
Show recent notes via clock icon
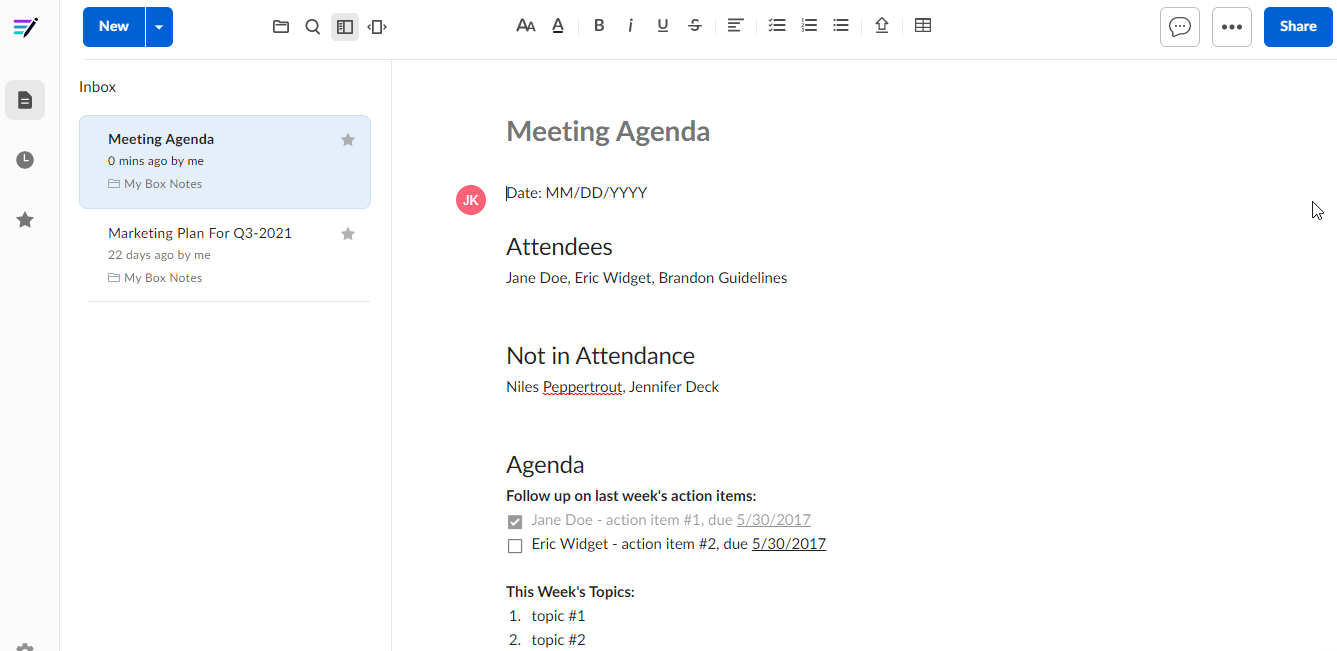pos(25,160)
